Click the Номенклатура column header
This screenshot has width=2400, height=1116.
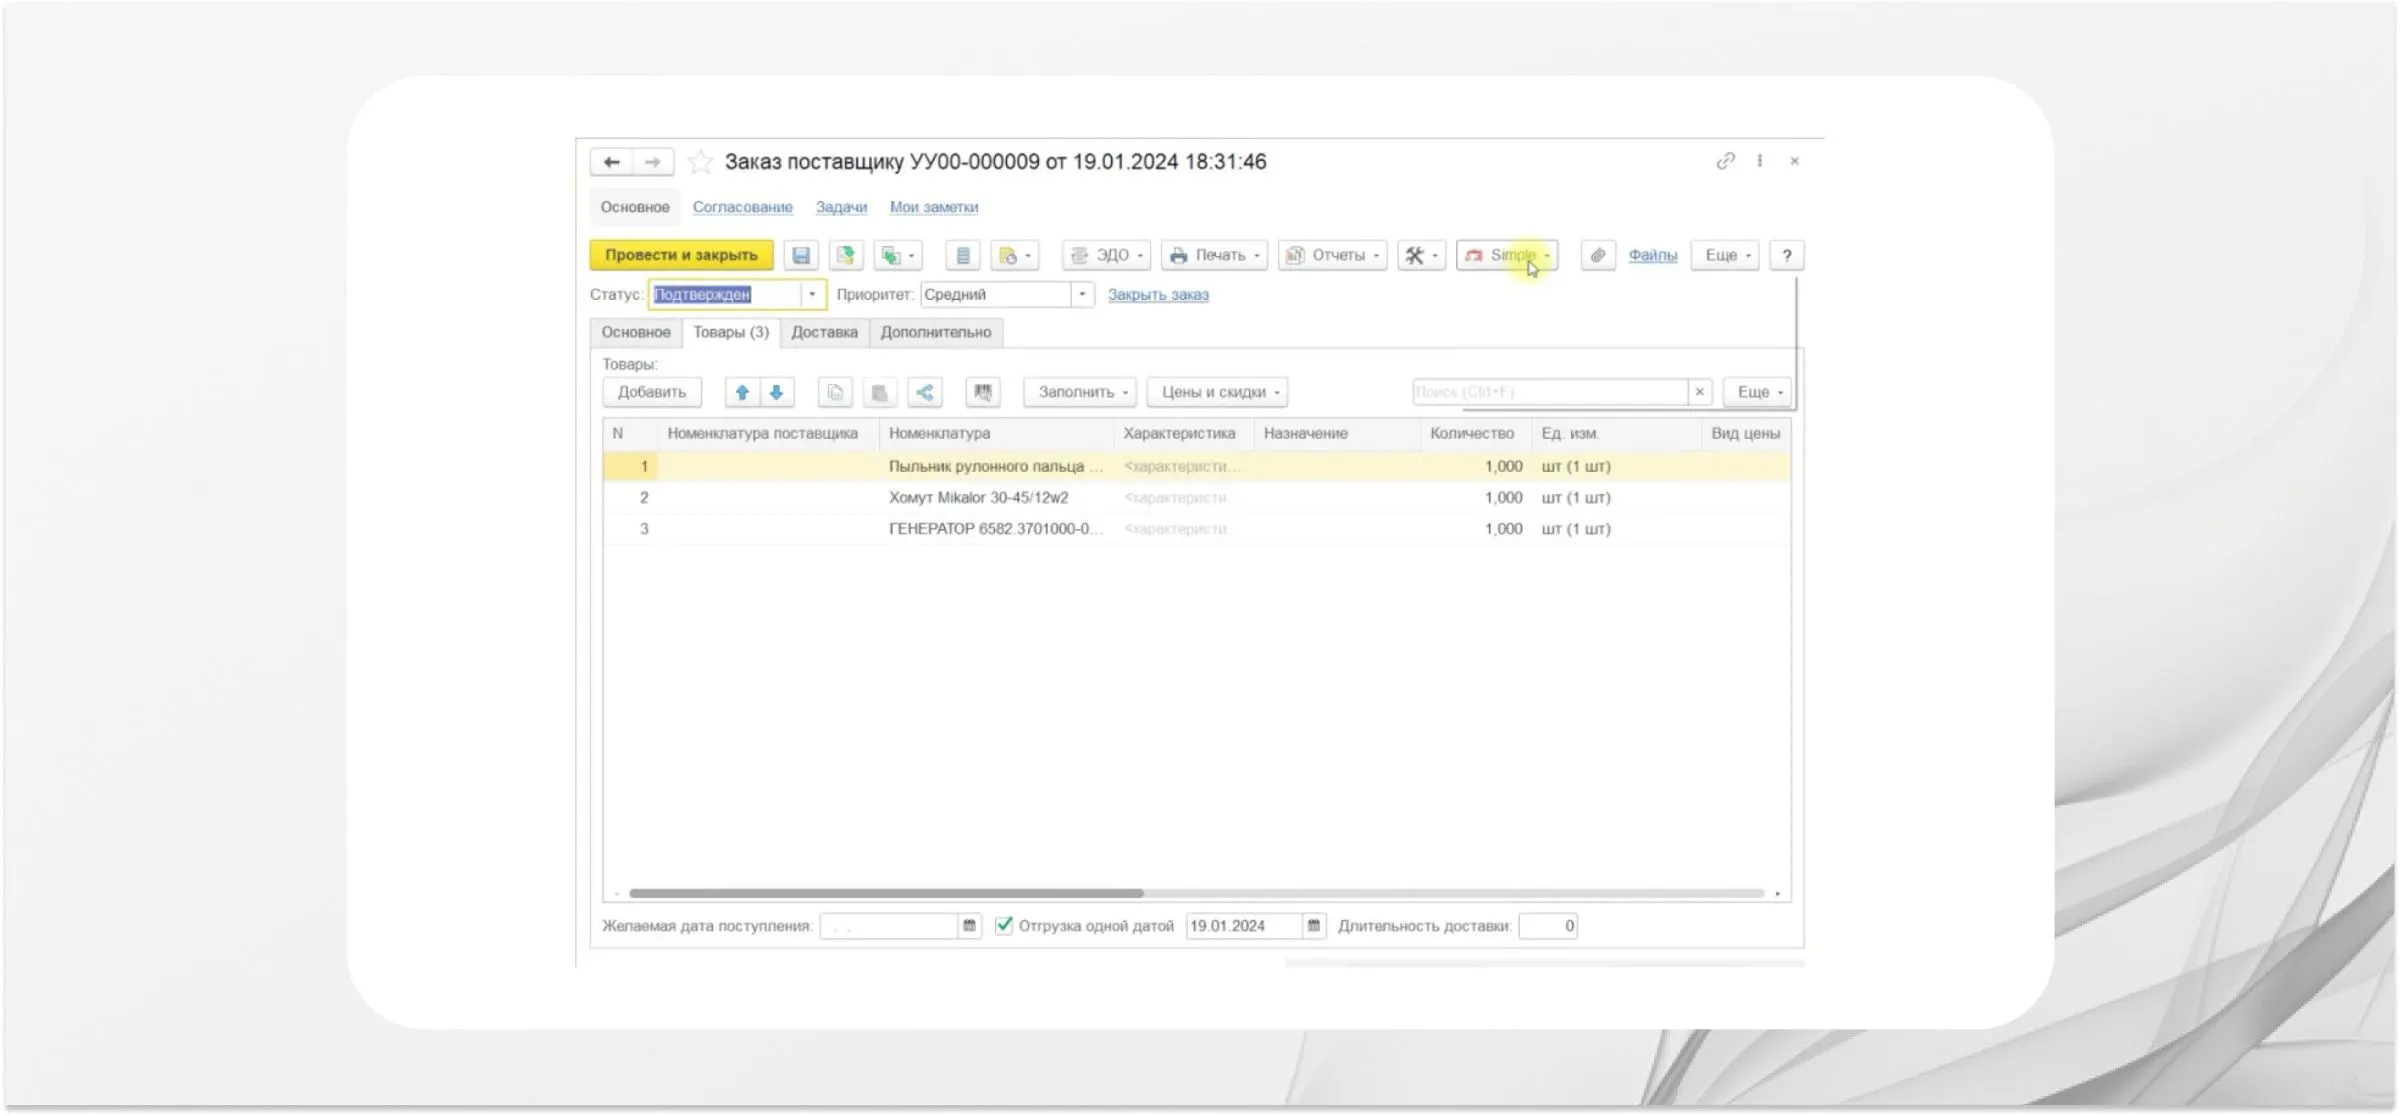pos(996,434)
